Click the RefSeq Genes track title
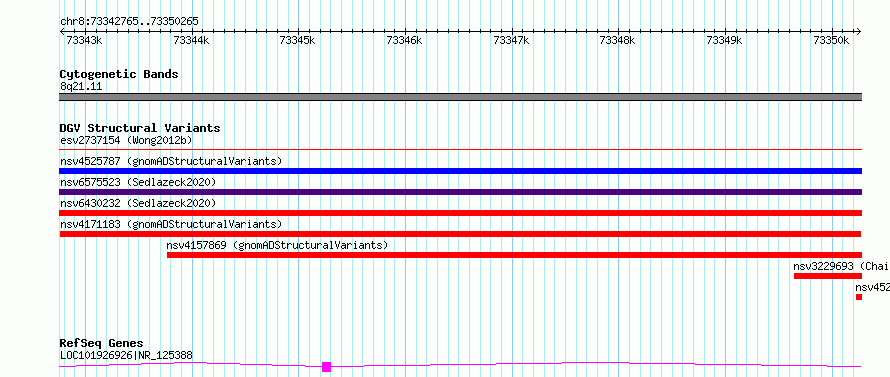890x377 pixels. pyautogui.click(x=102, y=343)
